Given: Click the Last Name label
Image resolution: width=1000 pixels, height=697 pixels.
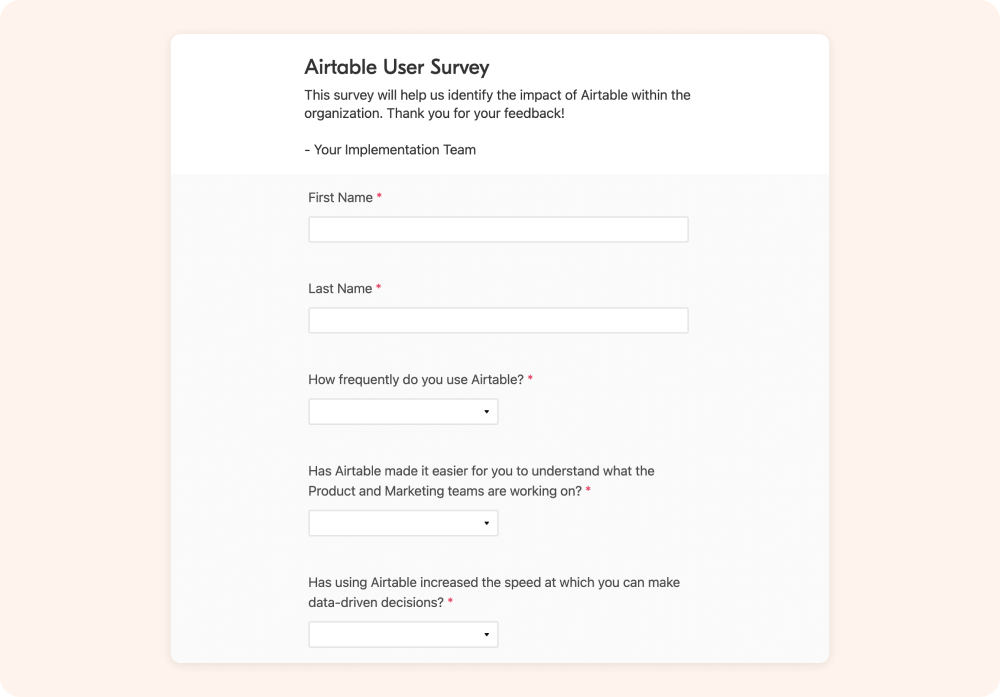Looking at the screenshot, I should click(x=338, y=288).
